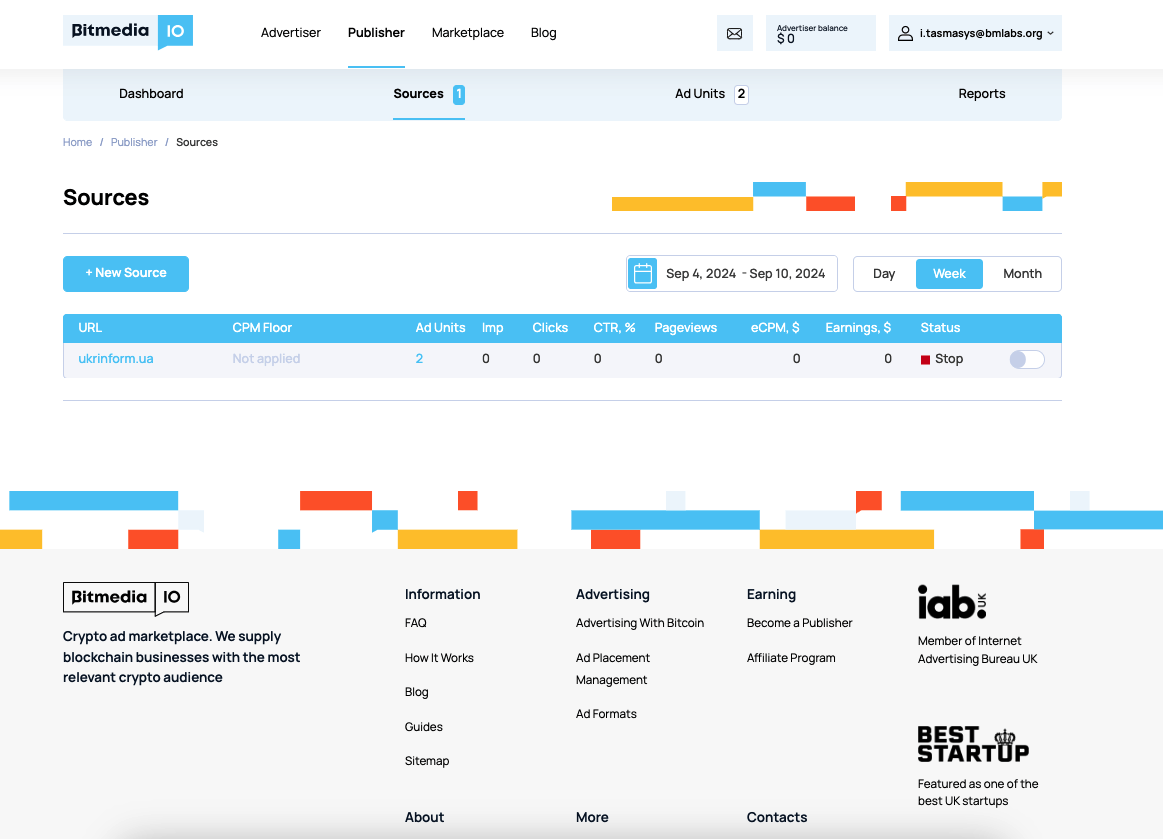The width and height of the screenshot is (1163, 839).
Task: Open the messages envelope icon
Action: [734, 33]
